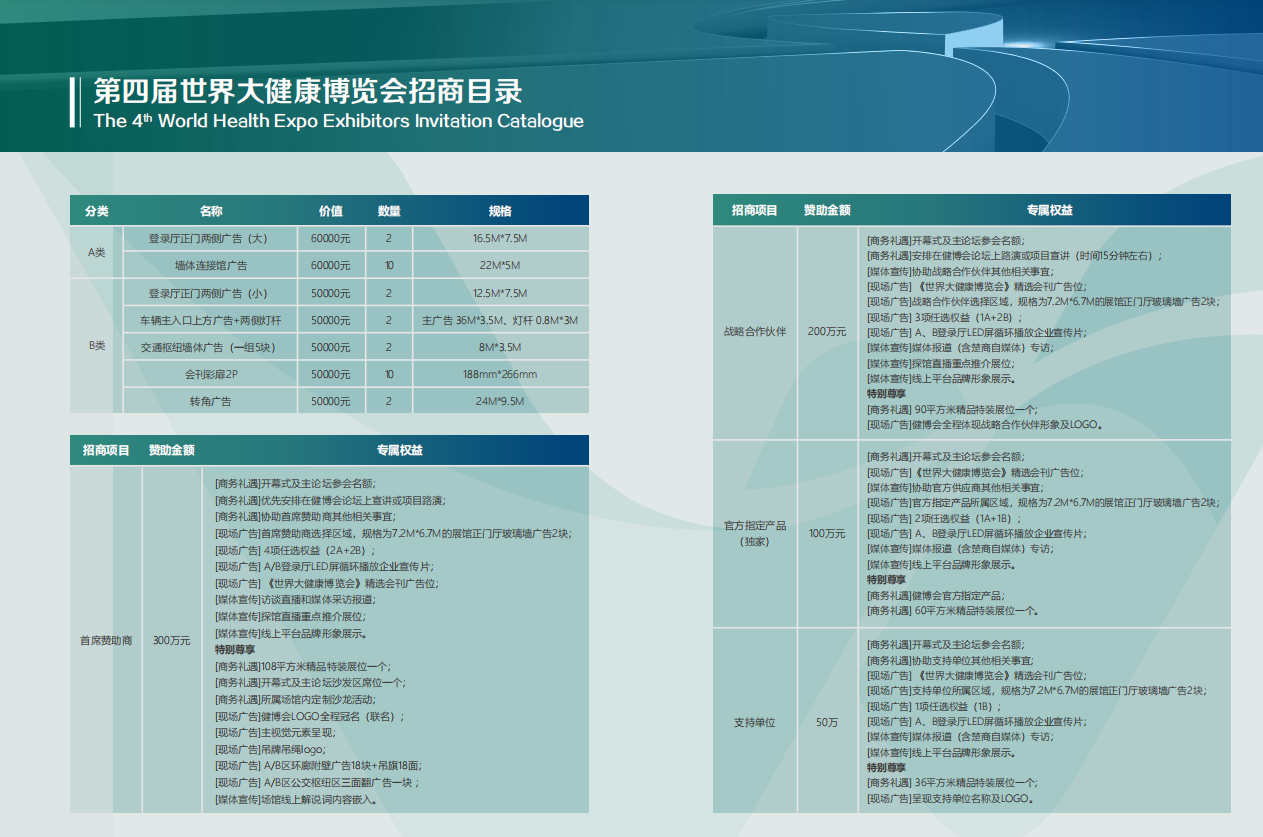
Task: Click the 会刊彩扉2P name cell
Action: tap(210, 375)
